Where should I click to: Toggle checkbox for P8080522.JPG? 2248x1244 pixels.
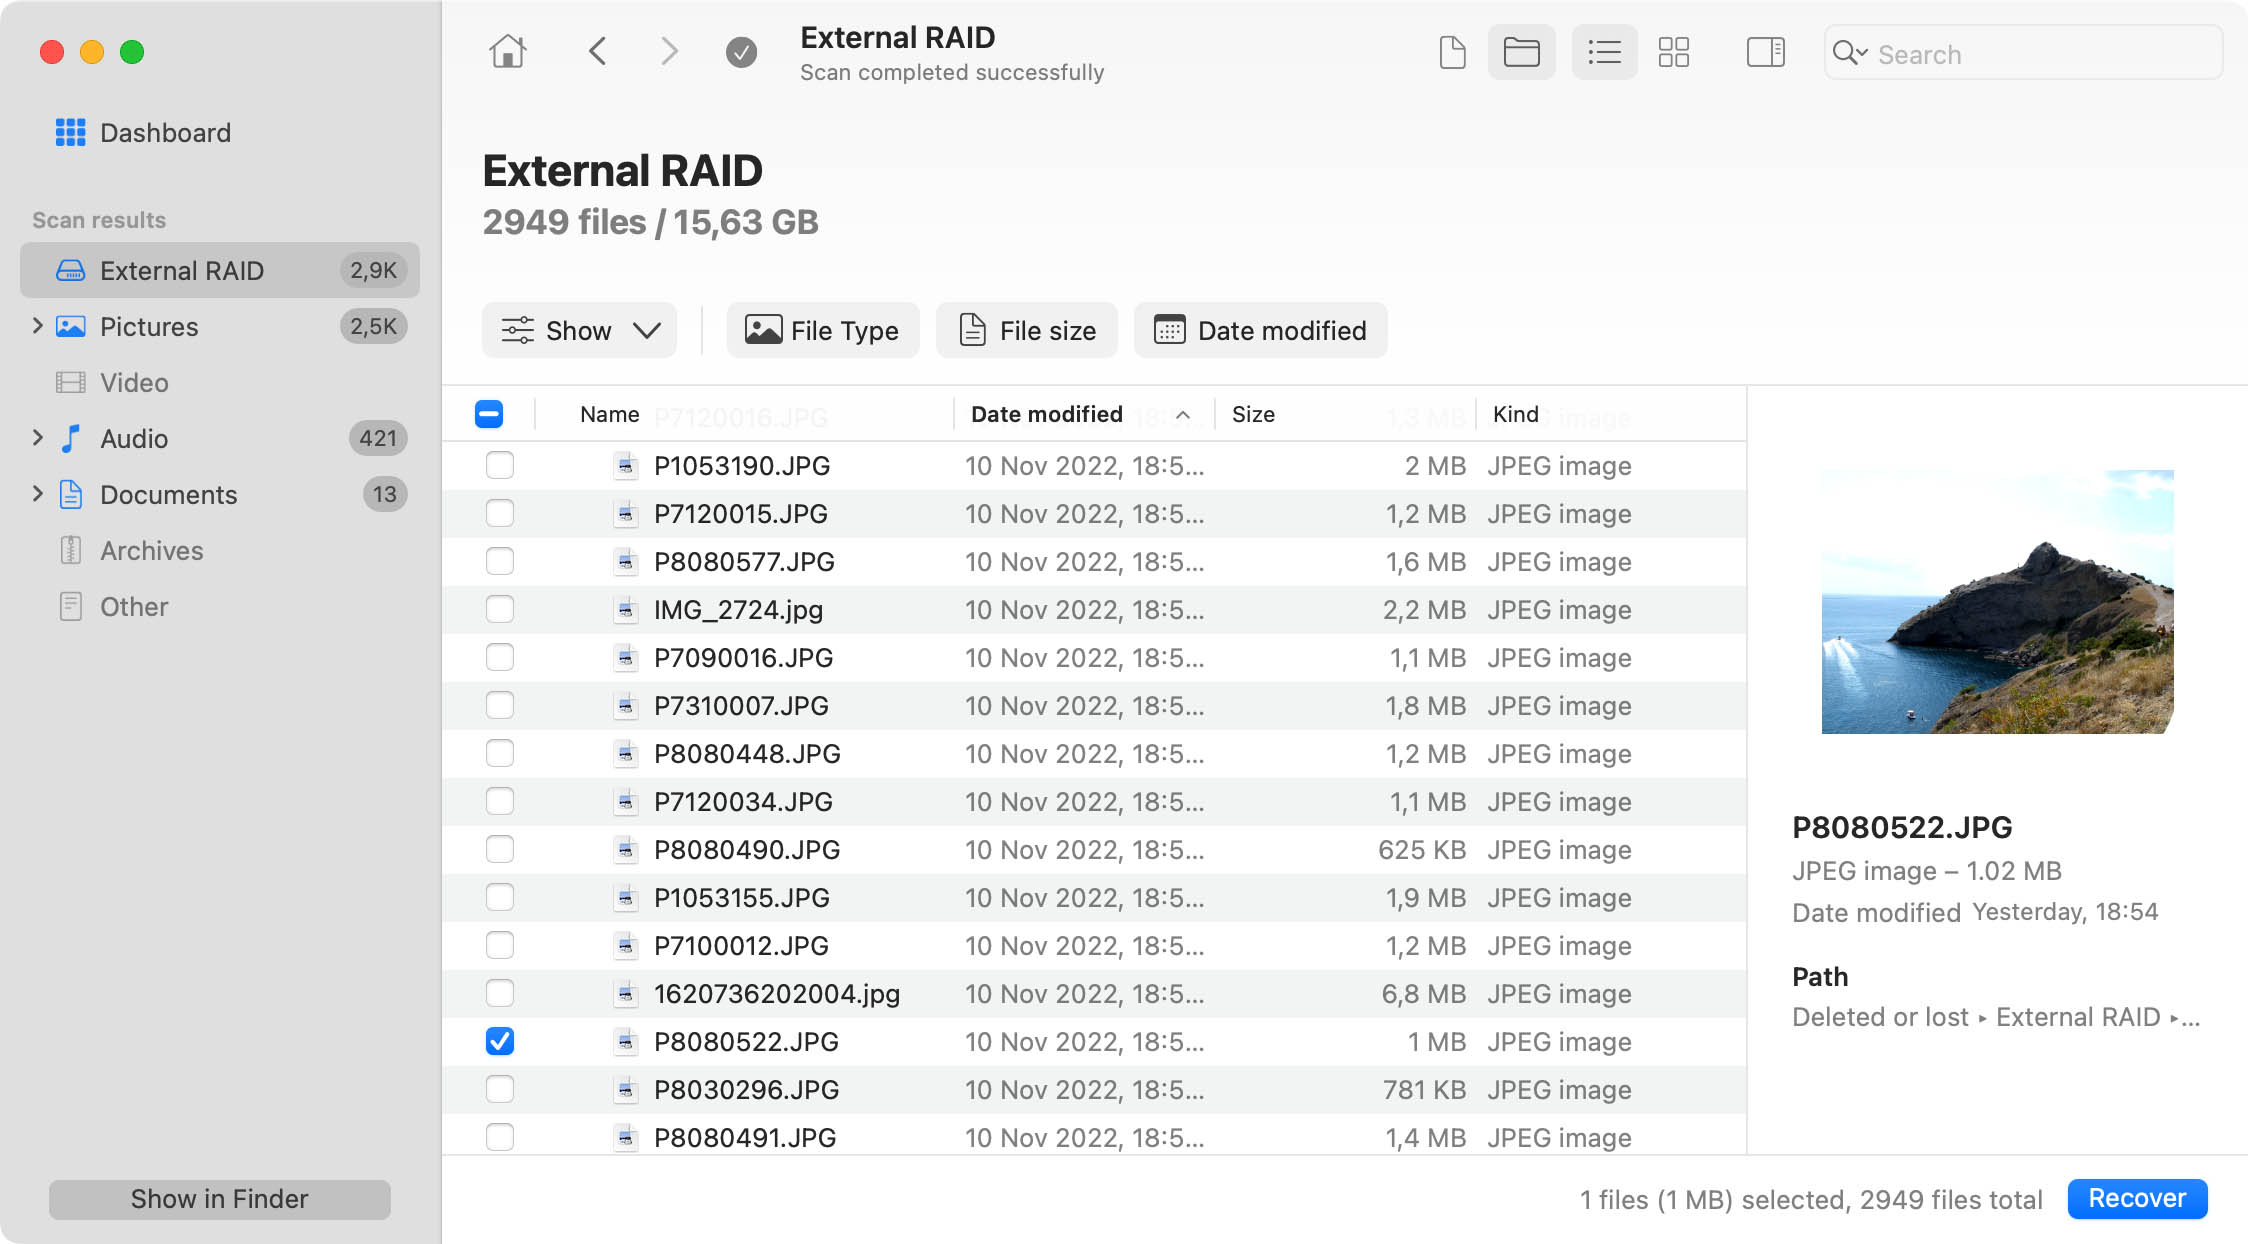[x=501, y=1042]
